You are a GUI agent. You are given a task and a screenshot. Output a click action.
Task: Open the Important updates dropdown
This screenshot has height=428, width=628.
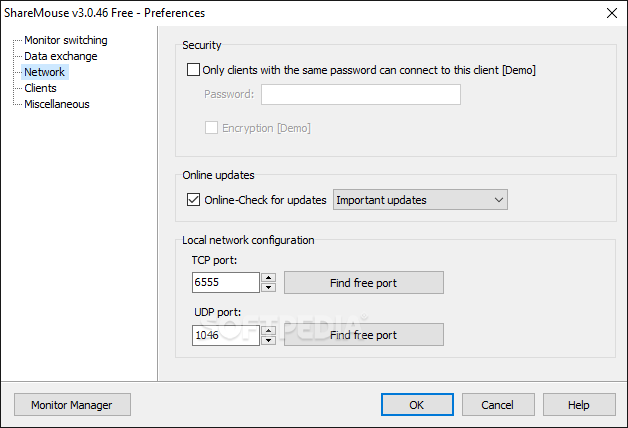click(420, 200)
